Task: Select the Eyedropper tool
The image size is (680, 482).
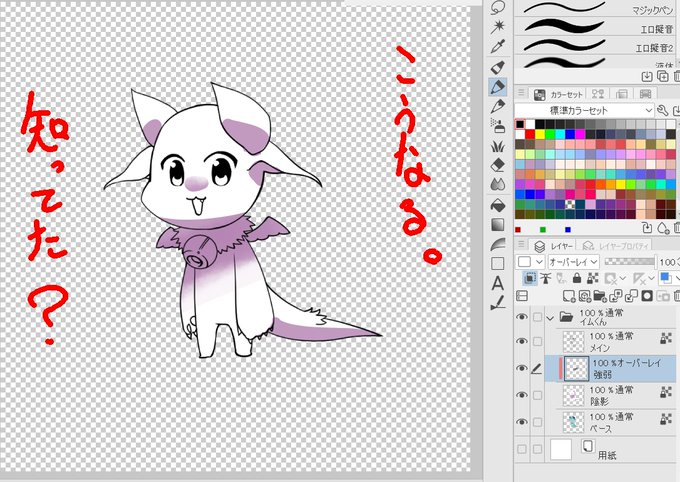Action: 498,46
